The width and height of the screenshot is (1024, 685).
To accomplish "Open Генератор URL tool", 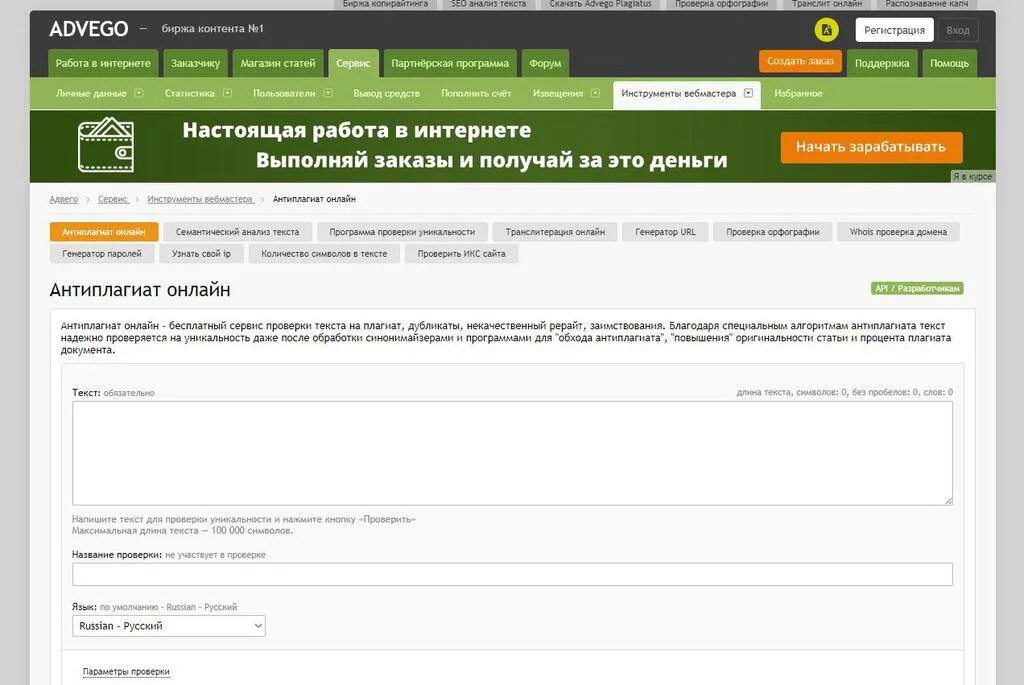I will point(665,232).
